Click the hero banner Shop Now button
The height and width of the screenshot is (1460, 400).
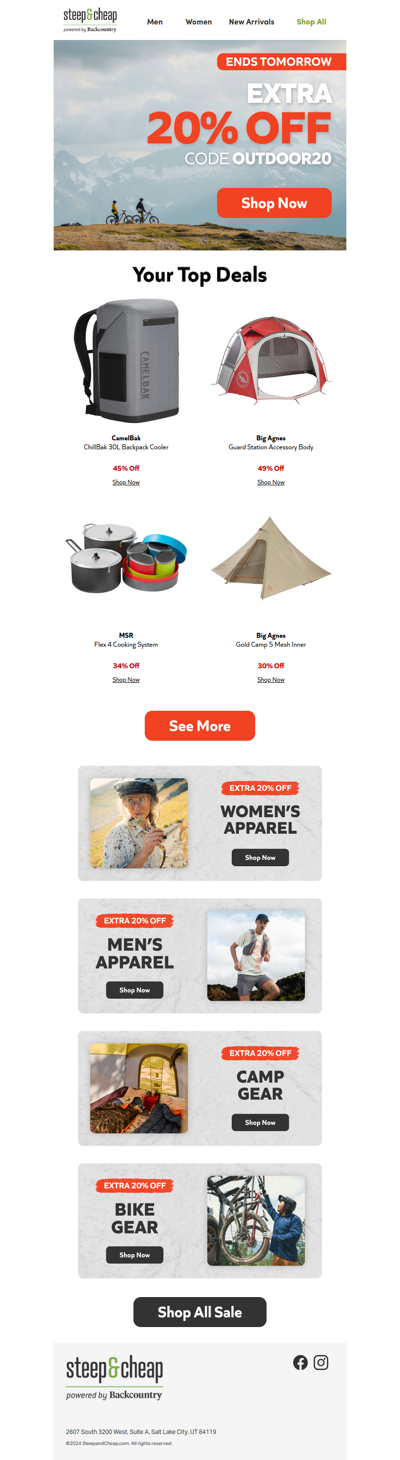click(x=274, y=203)
